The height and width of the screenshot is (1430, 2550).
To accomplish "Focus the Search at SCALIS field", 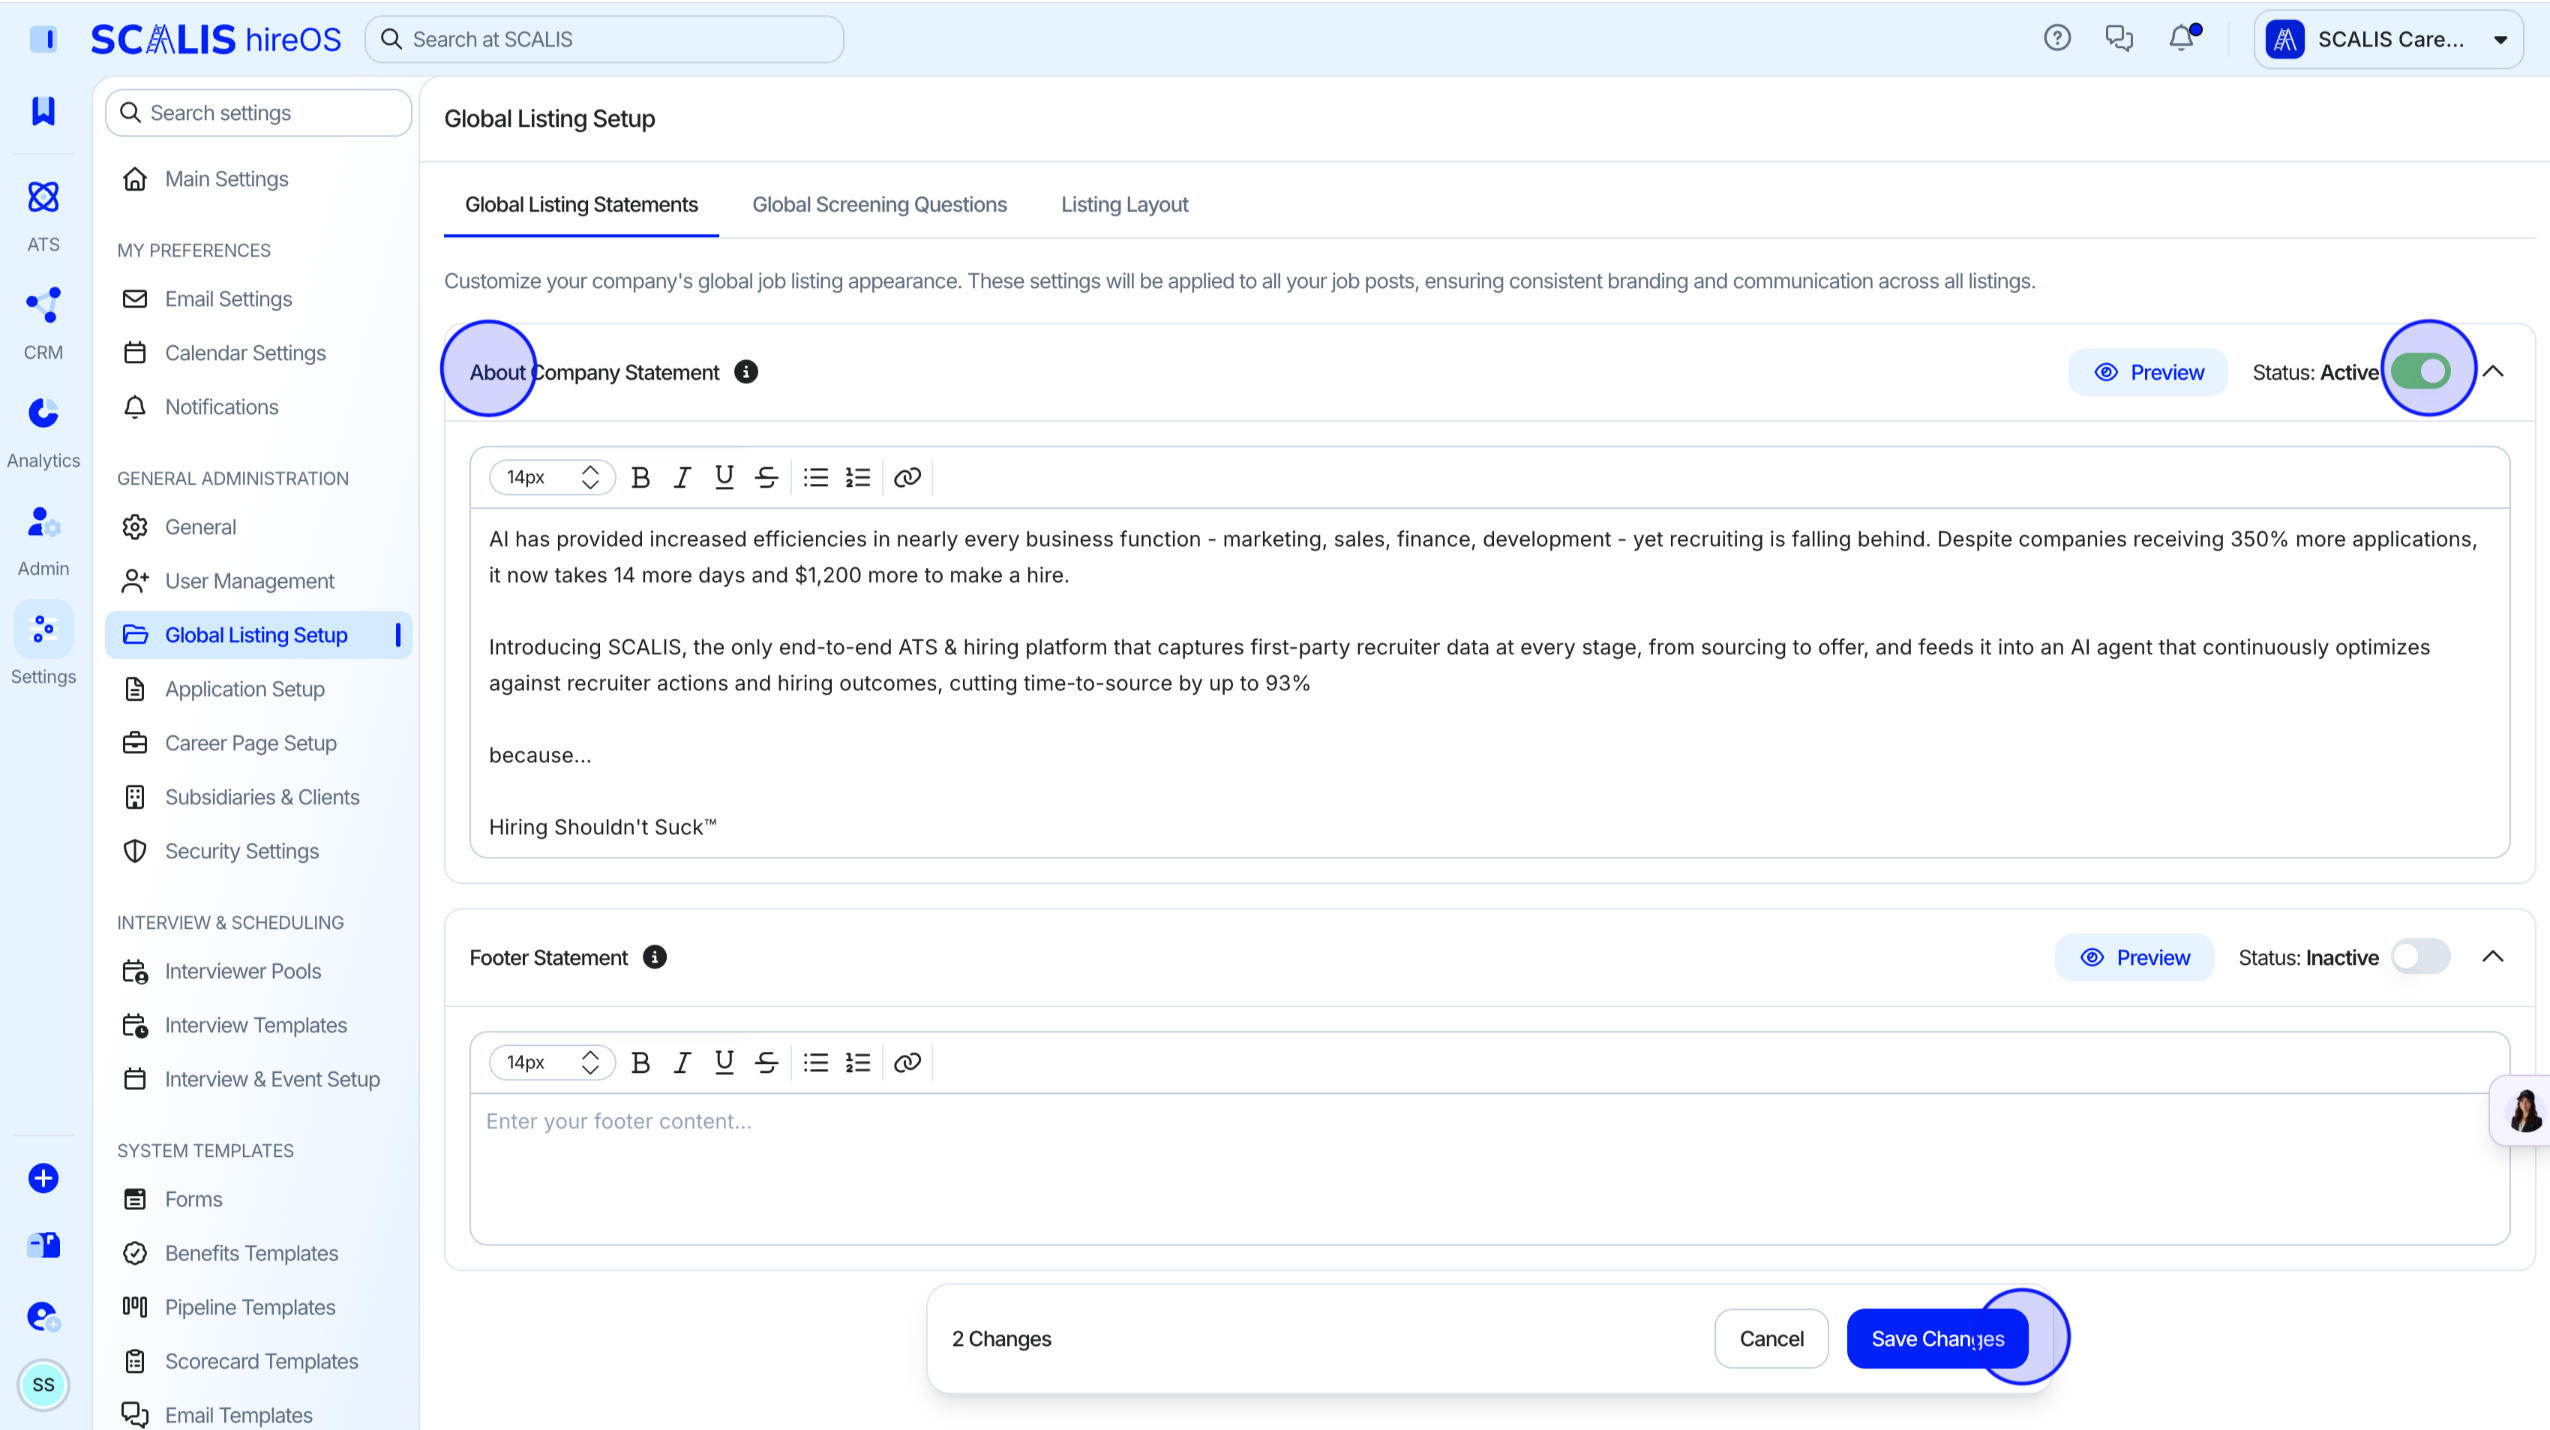I will [x=604, y=39].
